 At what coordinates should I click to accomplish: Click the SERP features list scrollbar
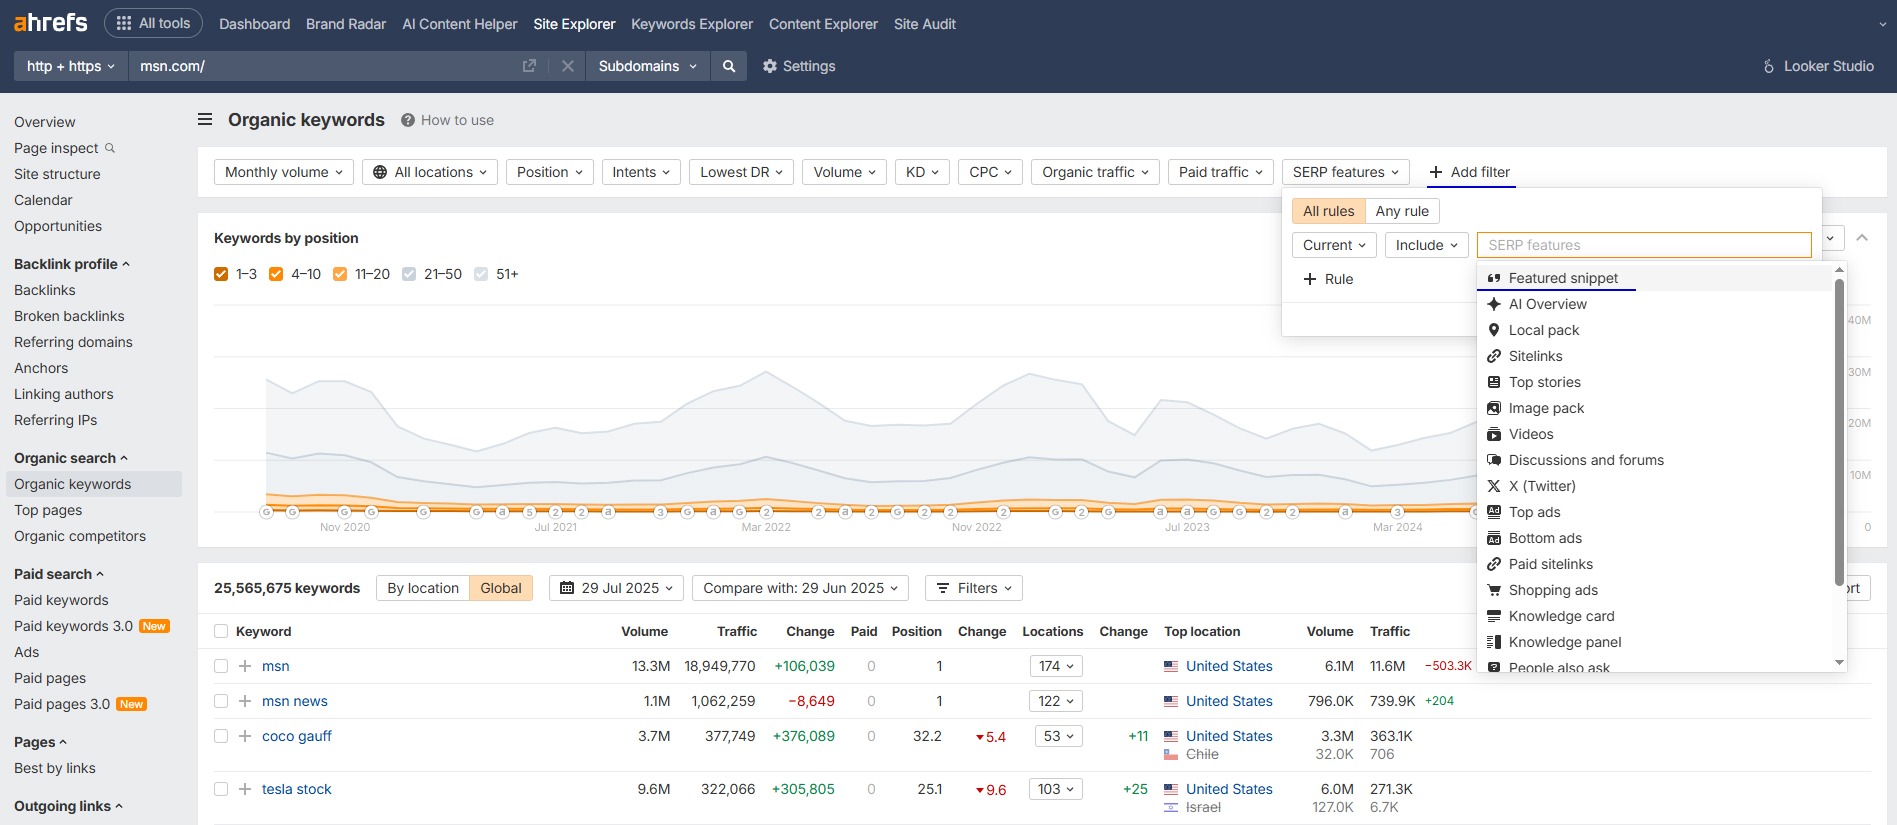coord(1839,432)
